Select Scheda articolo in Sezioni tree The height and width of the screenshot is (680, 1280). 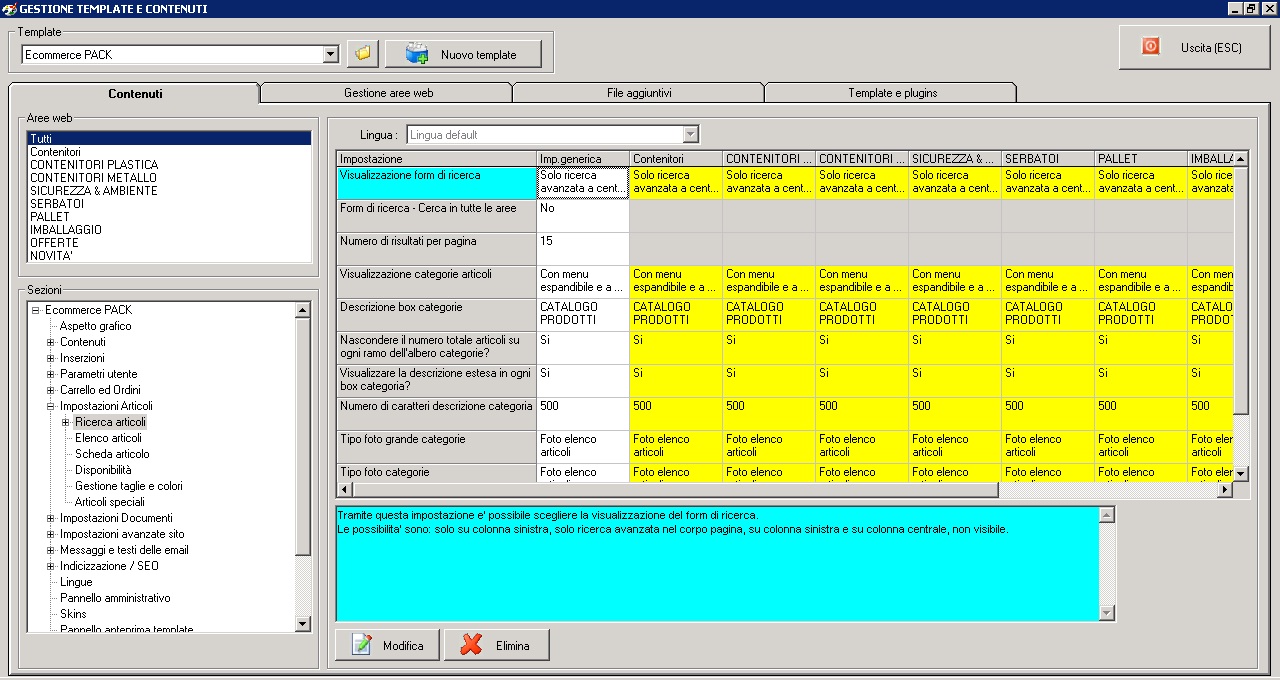[x=112, y=454]
